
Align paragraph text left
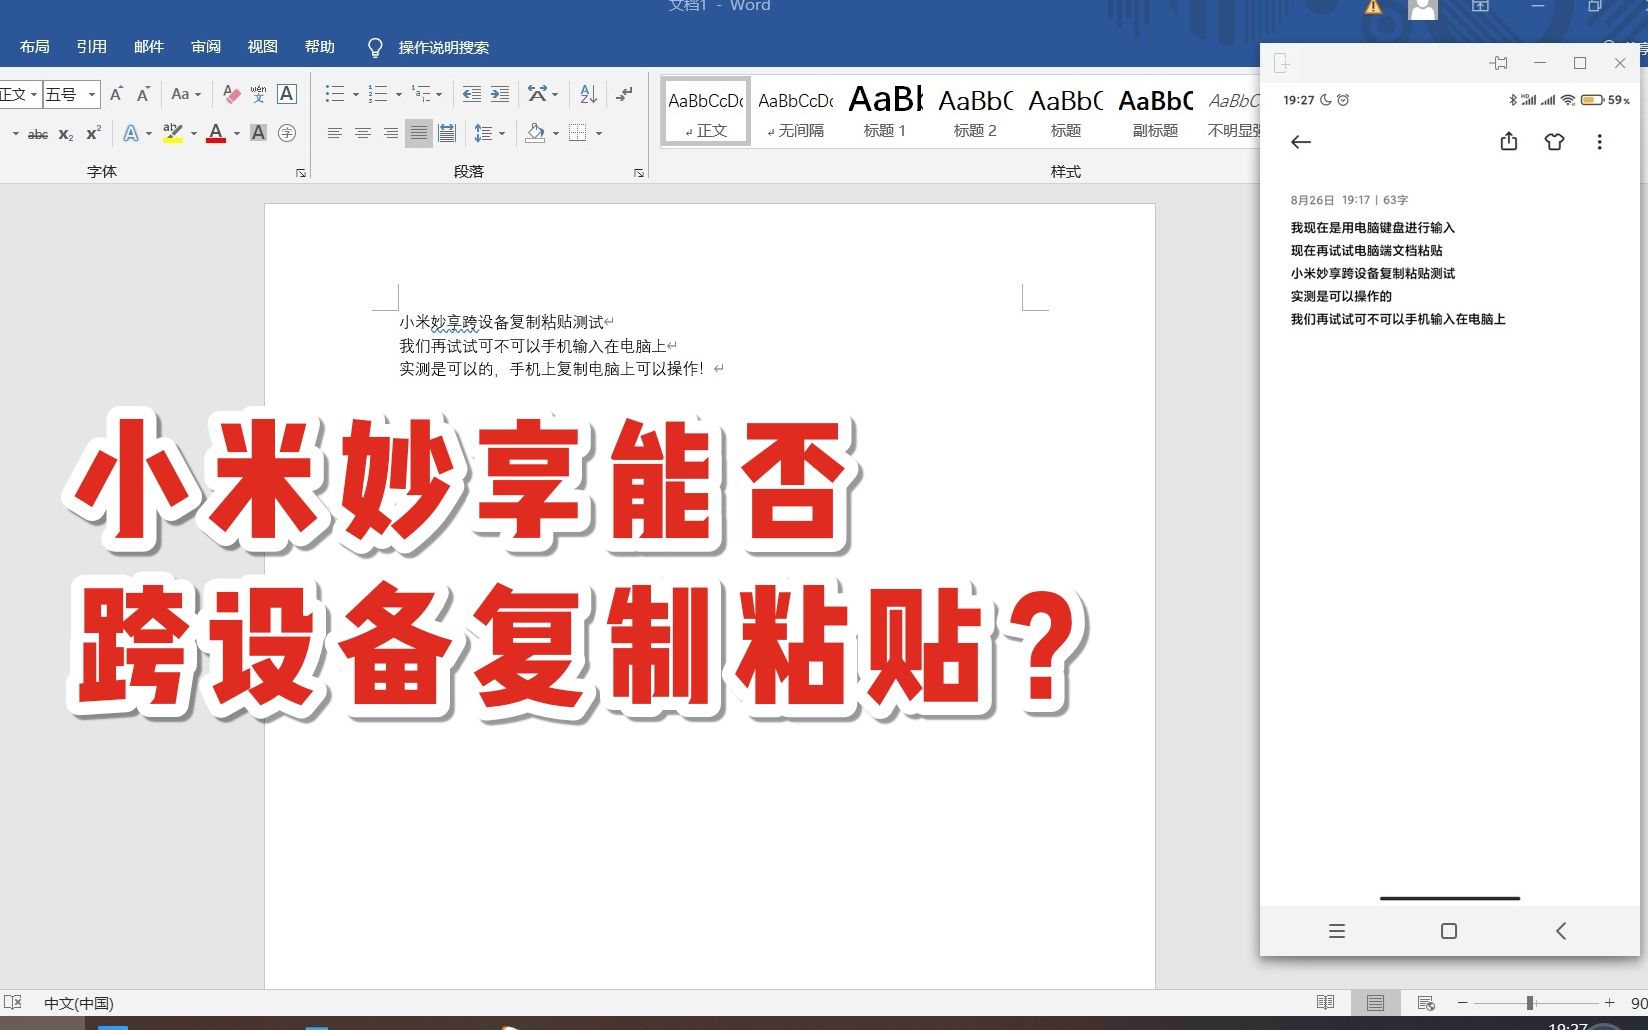tap(335, 133)
